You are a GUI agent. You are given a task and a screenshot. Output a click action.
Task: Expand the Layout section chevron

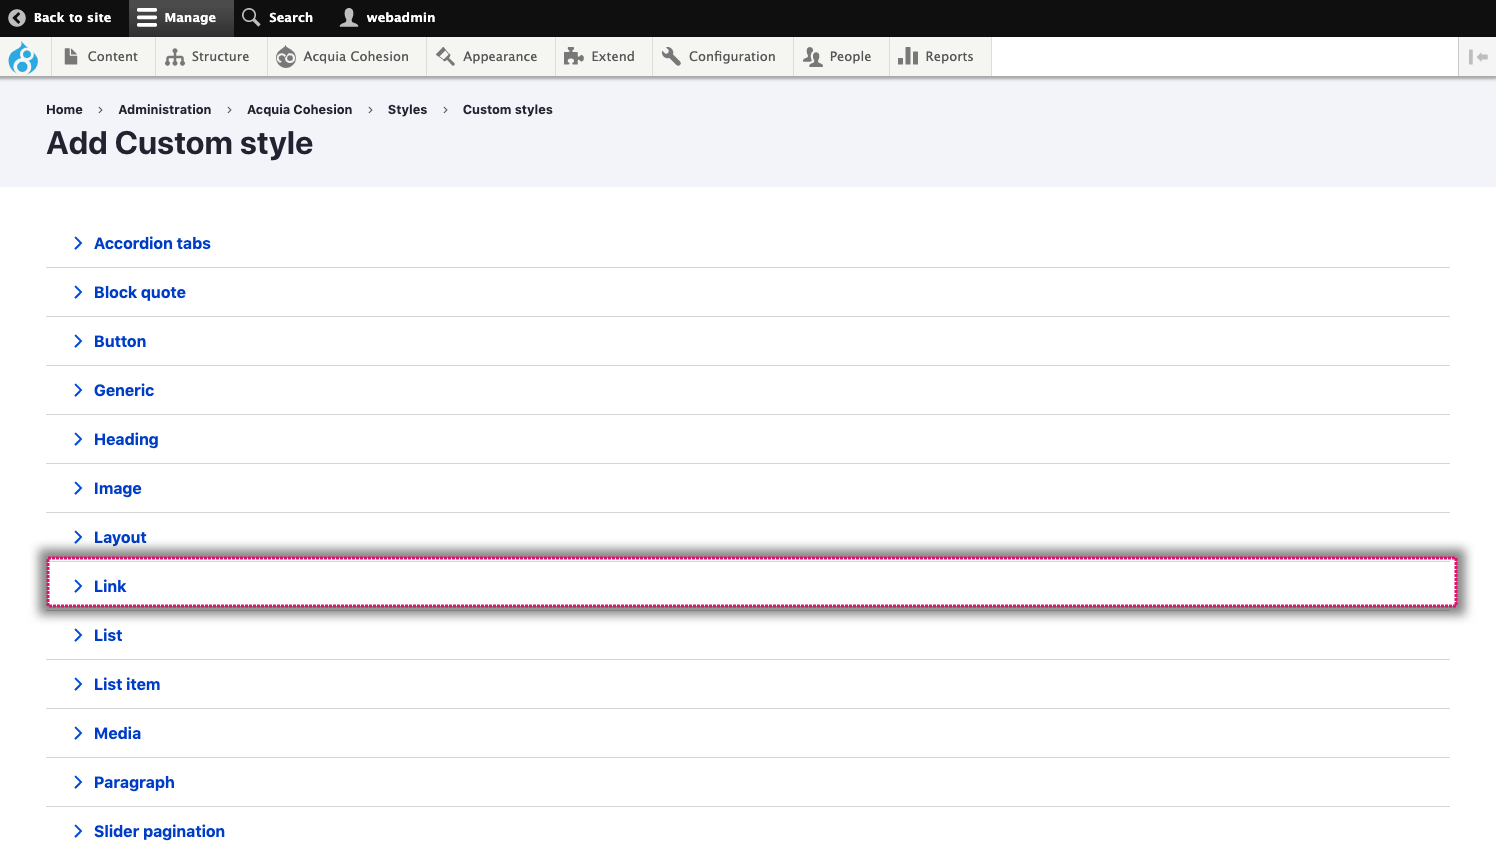[x=78, y=537]
